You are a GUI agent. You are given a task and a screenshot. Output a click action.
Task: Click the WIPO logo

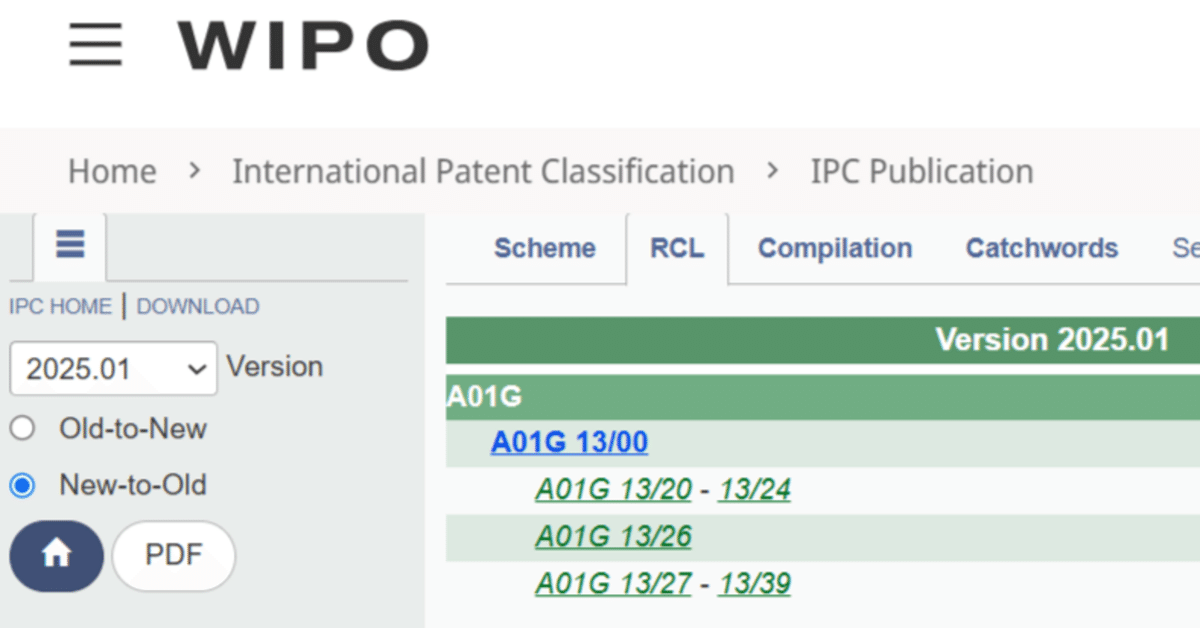tap(303, 45)
